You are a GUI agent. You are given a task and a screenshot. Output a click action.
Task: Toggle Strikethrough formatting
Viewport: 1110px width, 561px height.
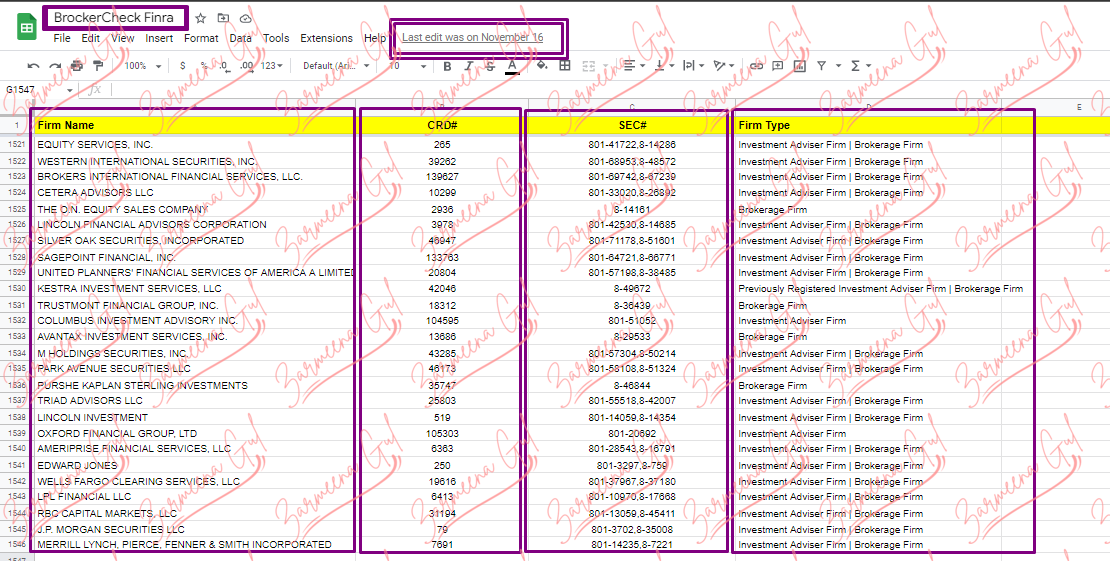coord(491,66)
